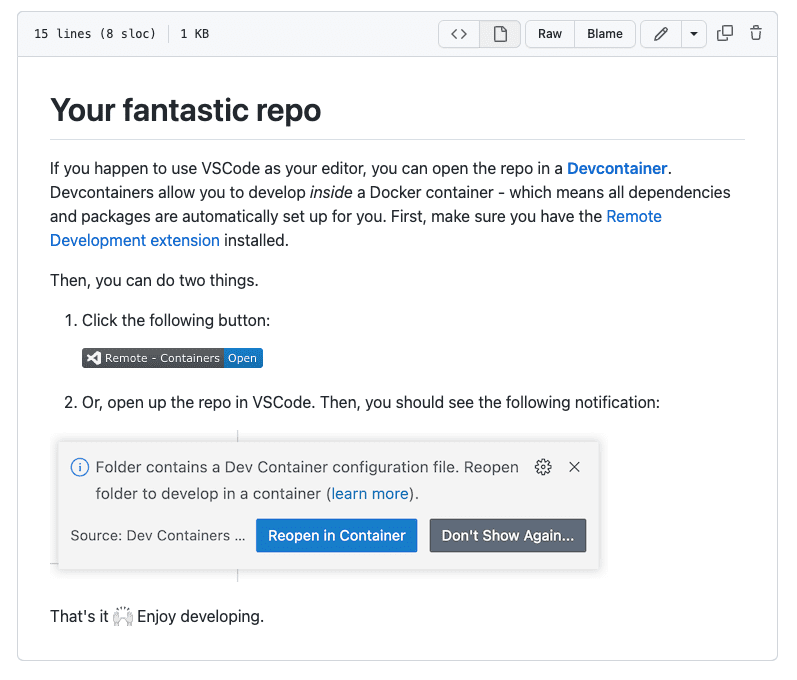
Task: Follow the learn more link
Action: pos(370,493)
